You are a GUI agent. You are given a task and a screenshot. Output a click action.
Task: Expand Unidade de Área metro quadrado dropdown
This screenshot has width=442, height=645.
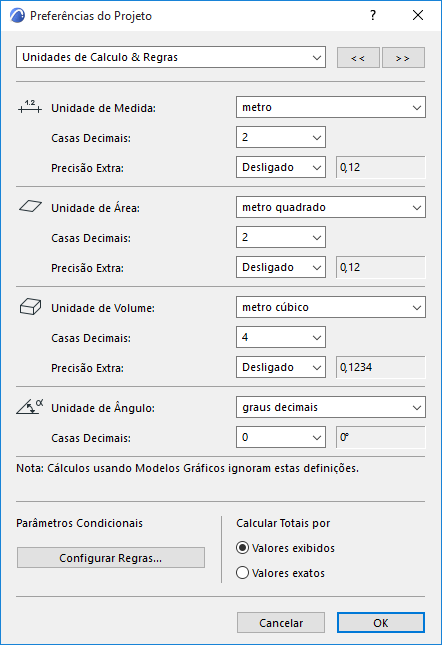click(x=331, y=207)
